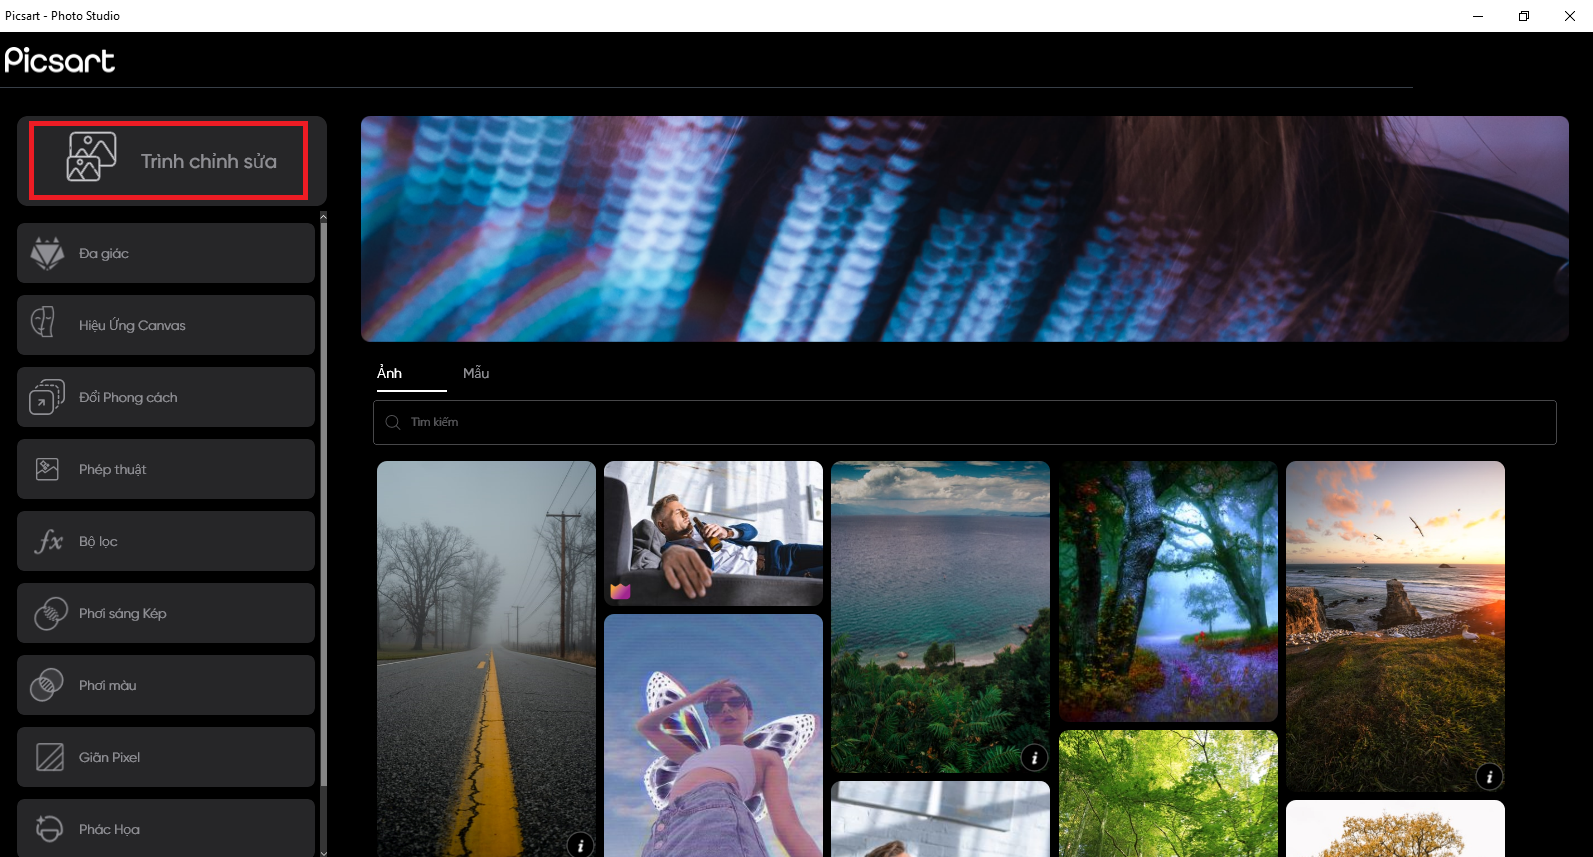Click the Đa giác polygon fox icon
Screen dimensions: 1593x857
pos(47,253)
